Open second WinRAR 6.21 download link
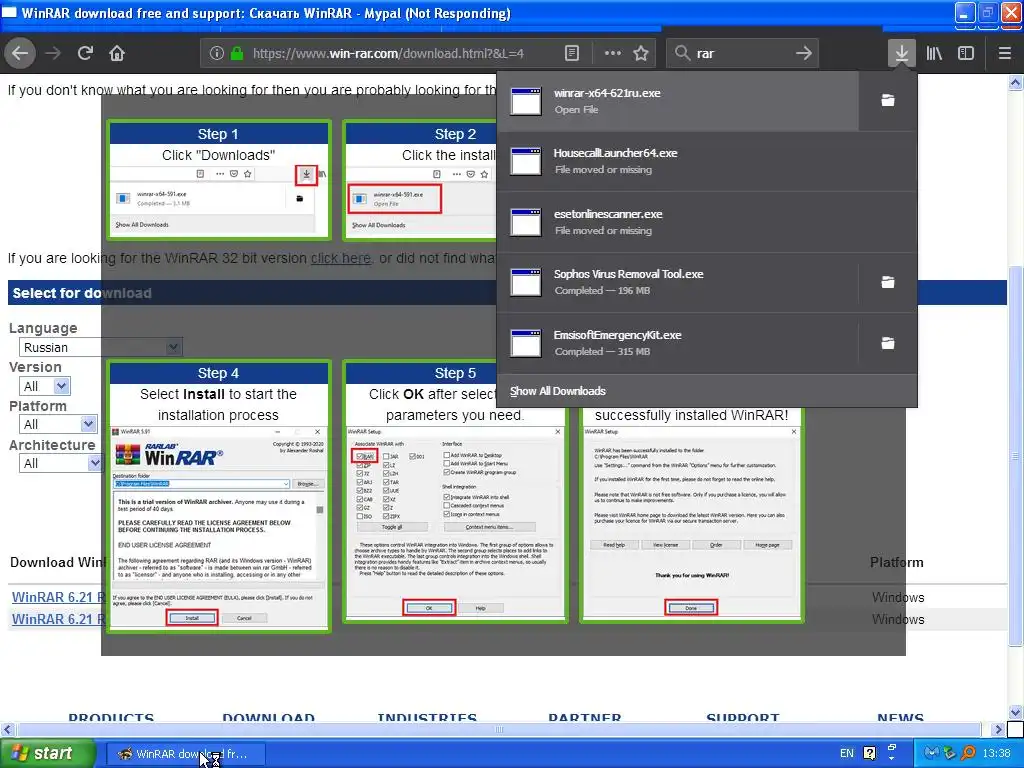This screenshot has width=1024, height=768. tap(58, 619)
